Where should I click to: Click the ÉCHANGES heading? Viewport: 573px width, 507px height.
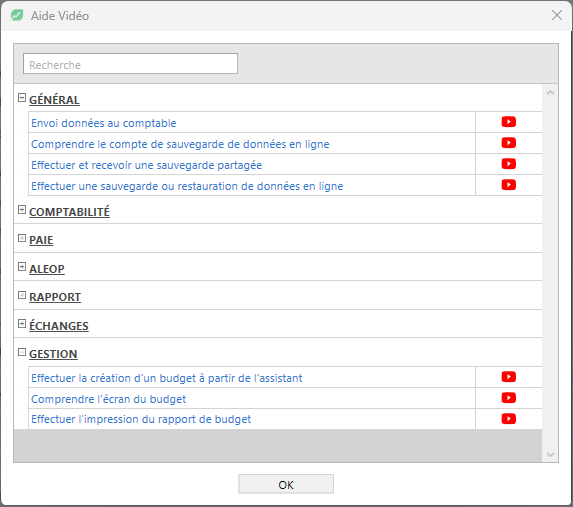(x=59, y=325)
